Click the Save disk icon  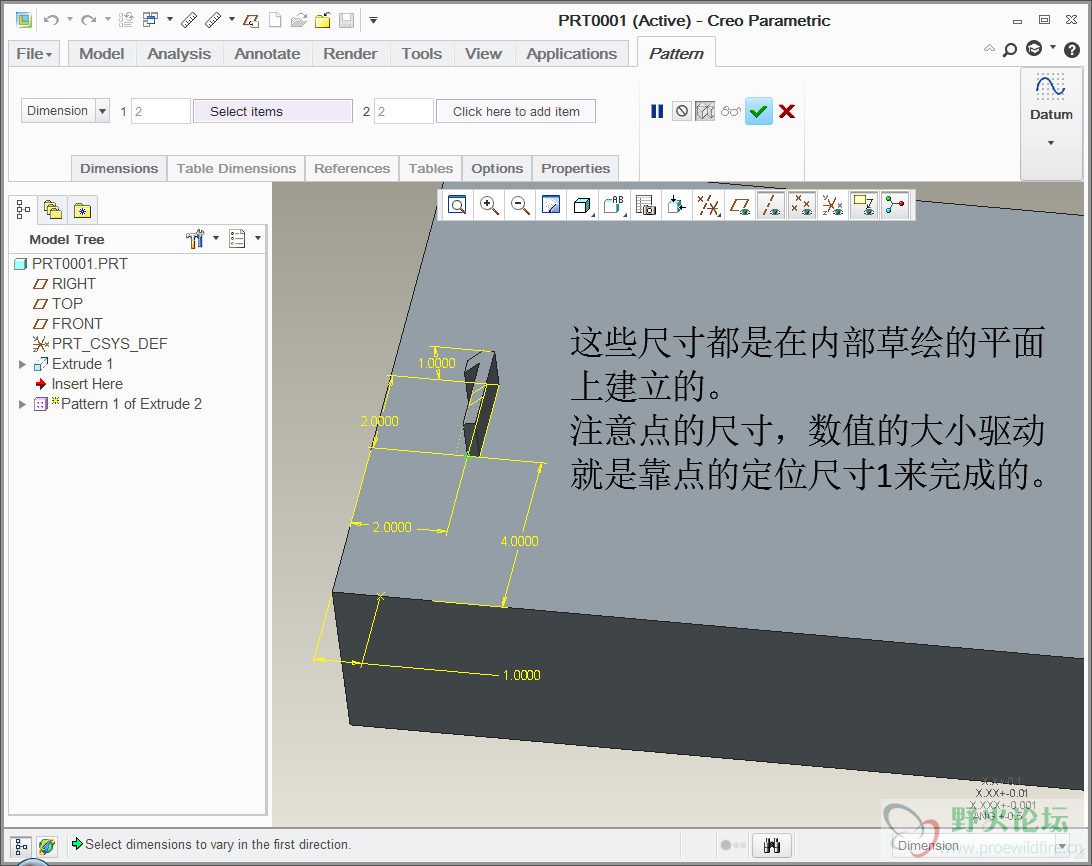tap(346, 20)
